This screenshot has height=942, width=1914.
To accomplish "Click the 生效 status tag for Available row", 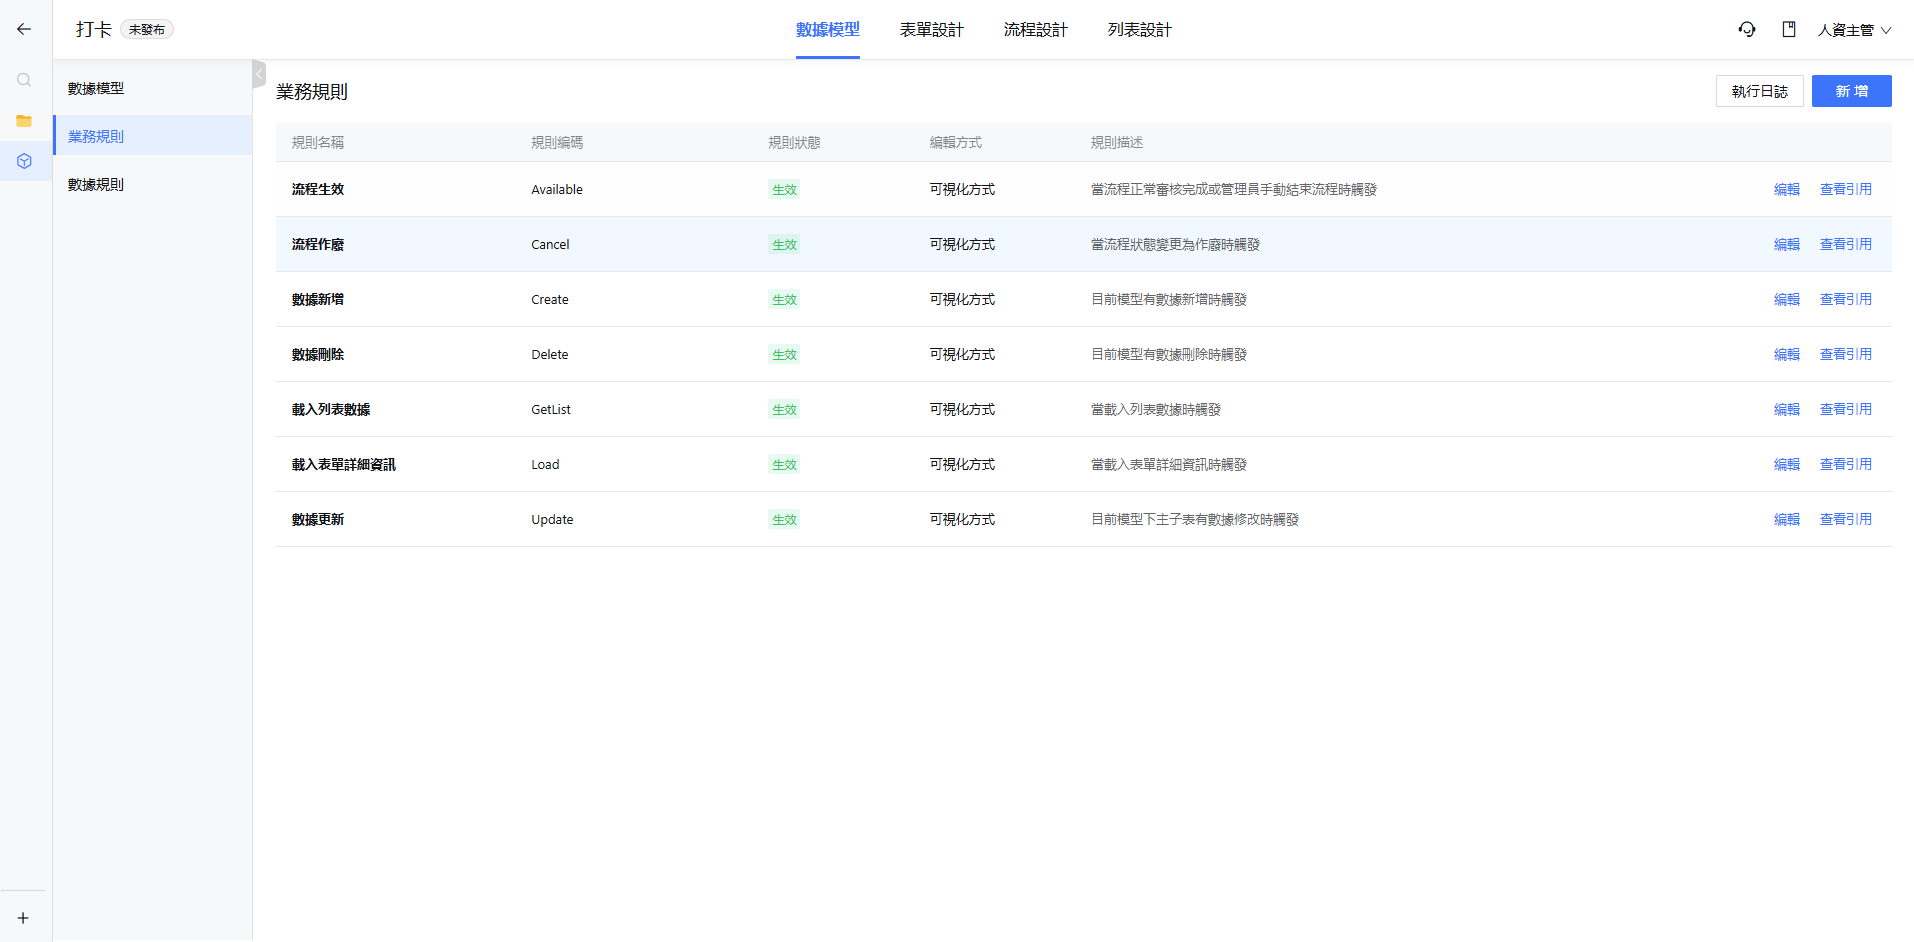I will click(784, 189).
